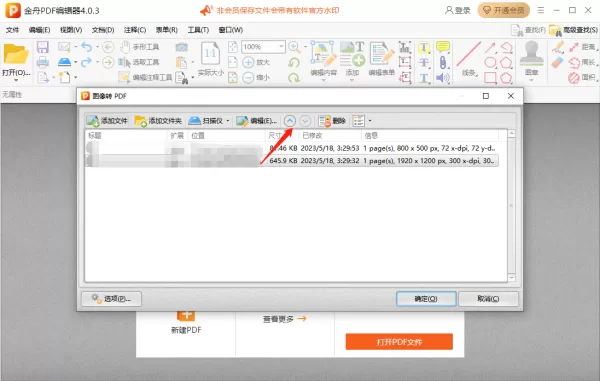600x381 pixels.
Task: Open the 视图(V) menu
Action: point(71,30)
